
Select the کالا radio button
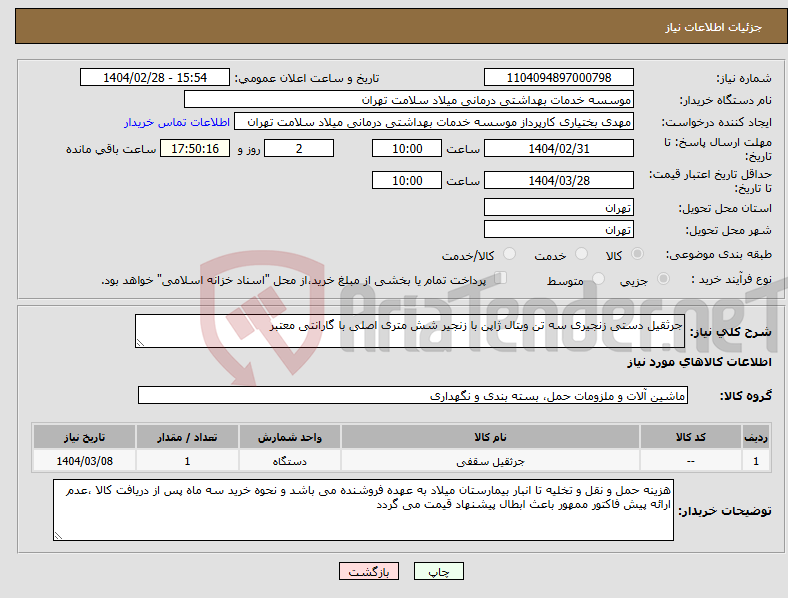tap(637, 254)
